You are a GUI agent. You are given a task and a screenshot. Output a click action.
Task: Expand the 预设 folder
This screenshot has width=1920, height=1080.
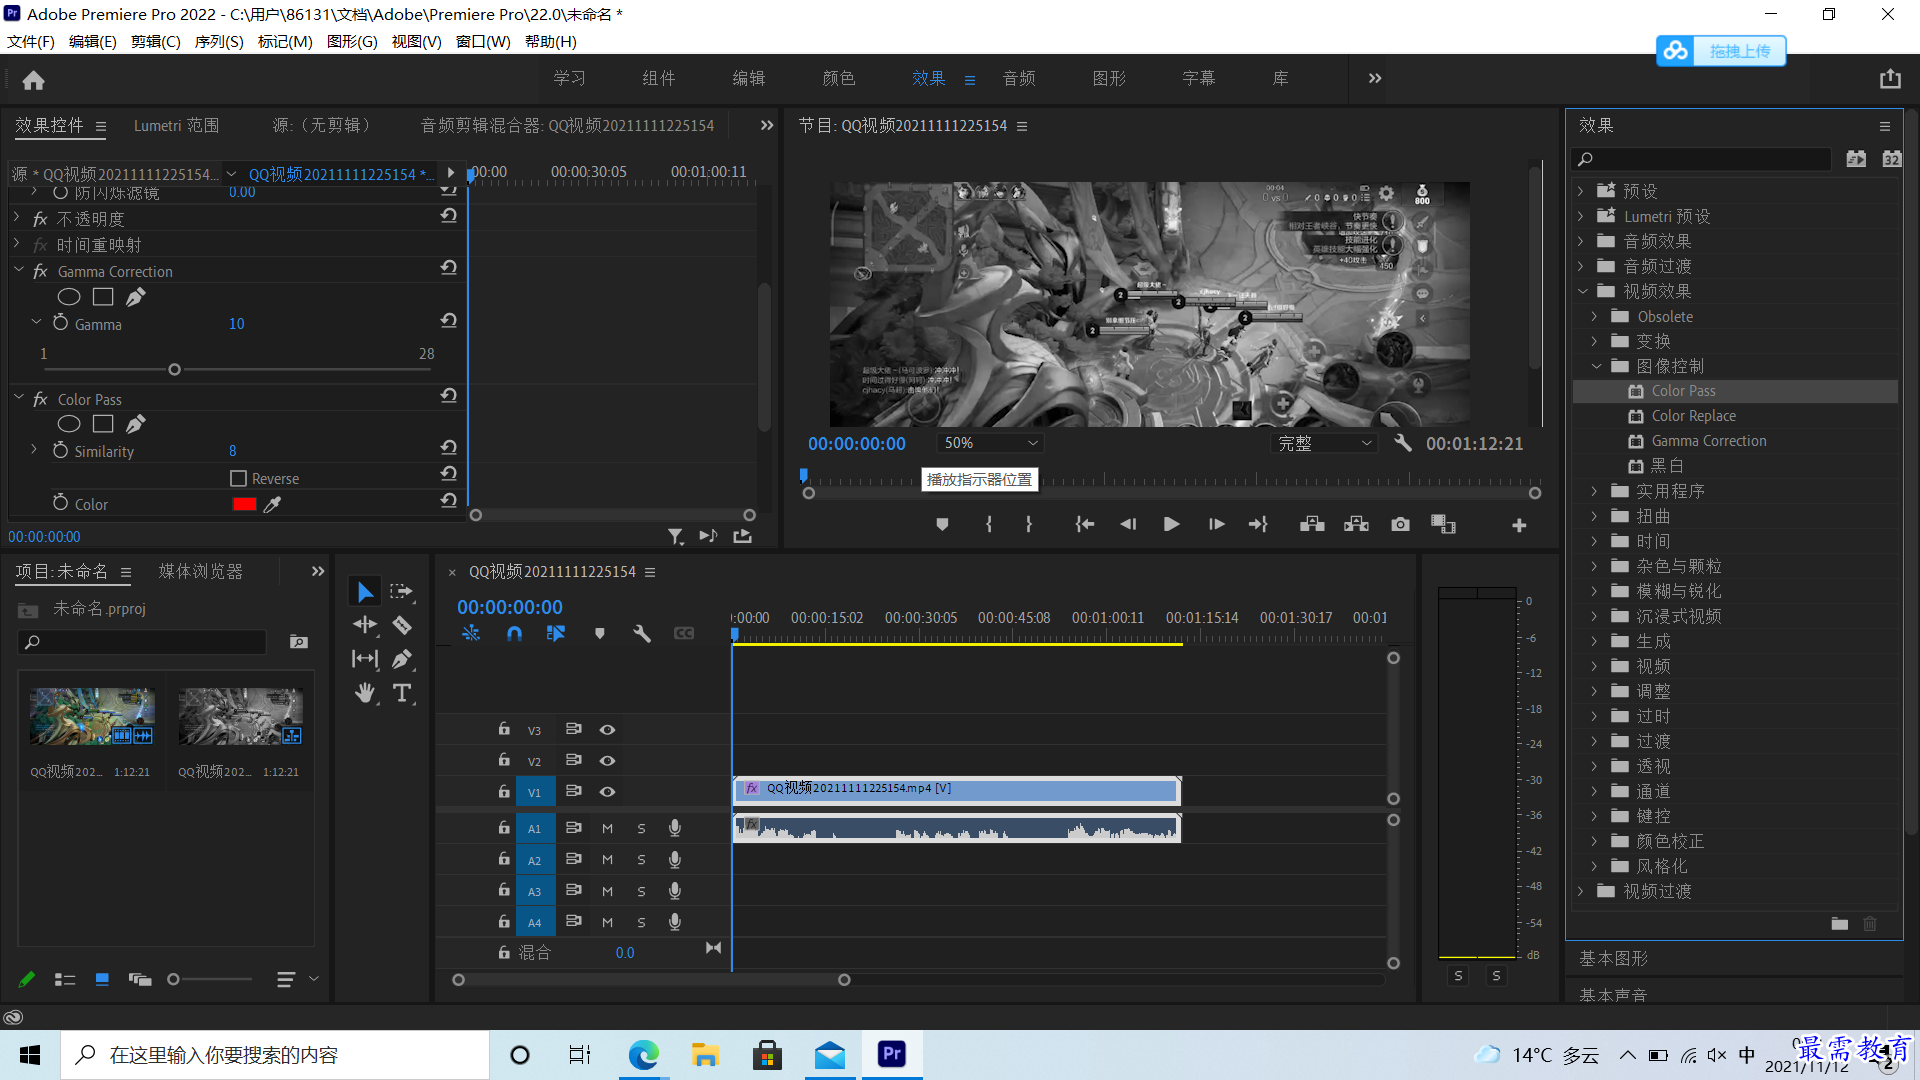pos(1581,191)
